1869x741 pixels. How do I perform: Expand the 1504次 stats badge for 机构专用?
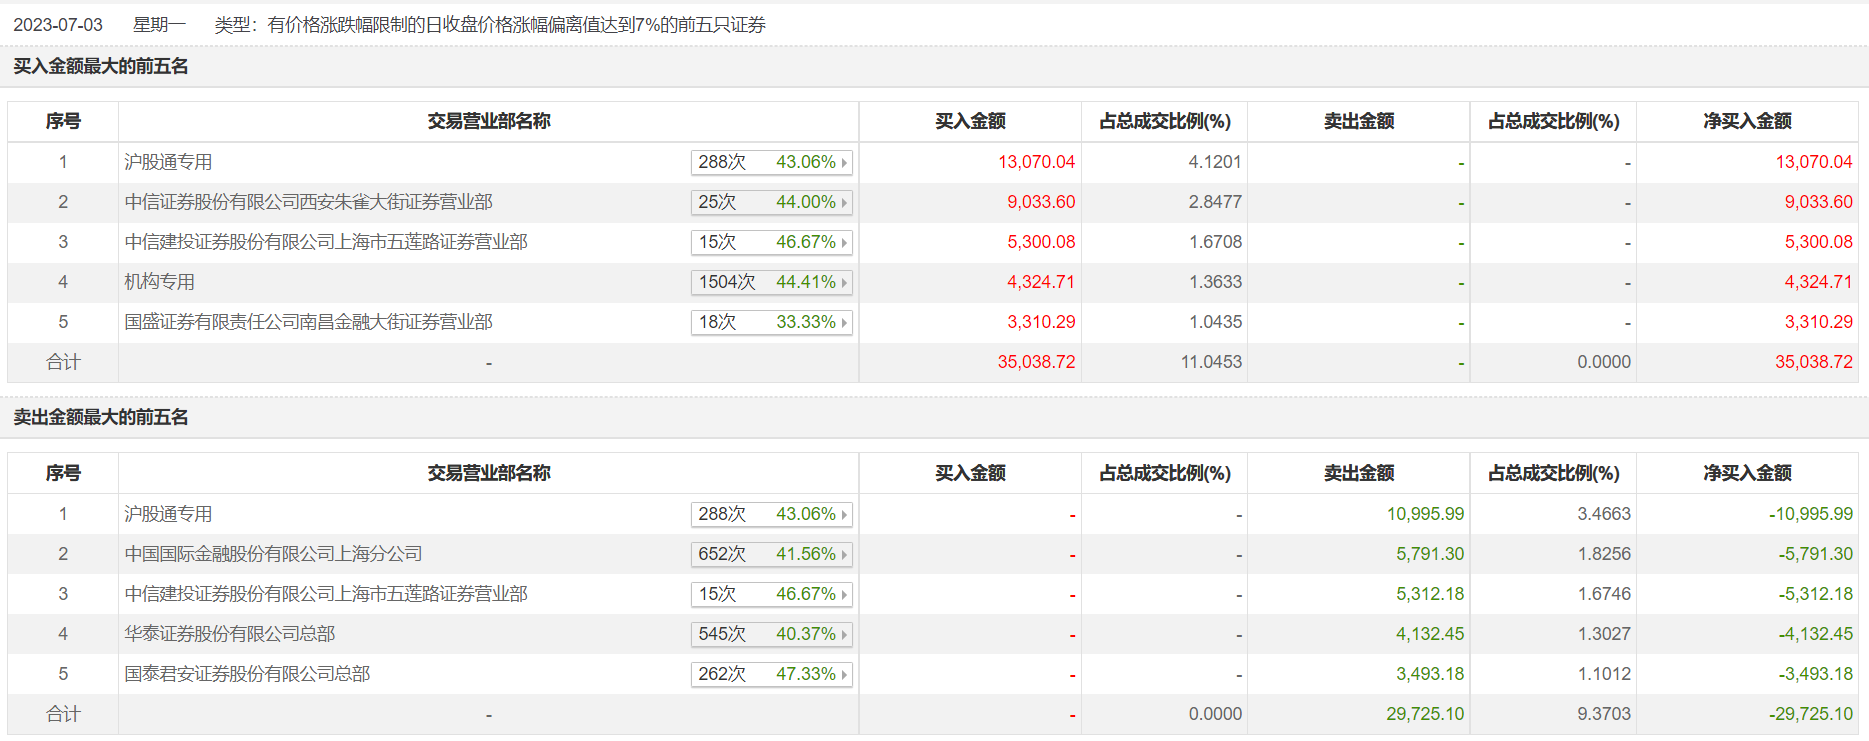[771, 283]
